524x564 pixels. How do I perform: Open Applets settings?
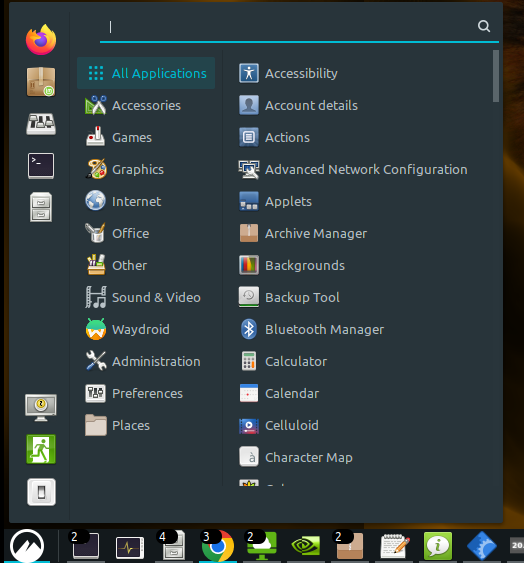pyautogui.click(x=361, y=201)
